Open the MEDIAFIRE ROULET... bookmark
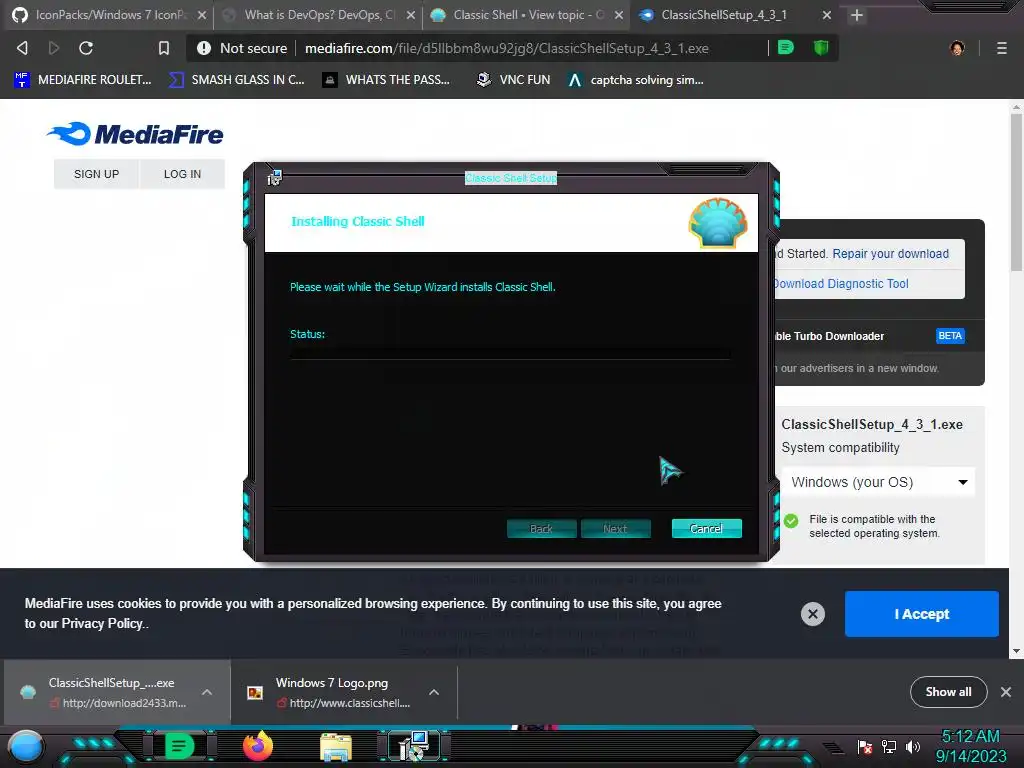Image resolution: width=1024 pixels, height=768 pixels. click(83, 80)
